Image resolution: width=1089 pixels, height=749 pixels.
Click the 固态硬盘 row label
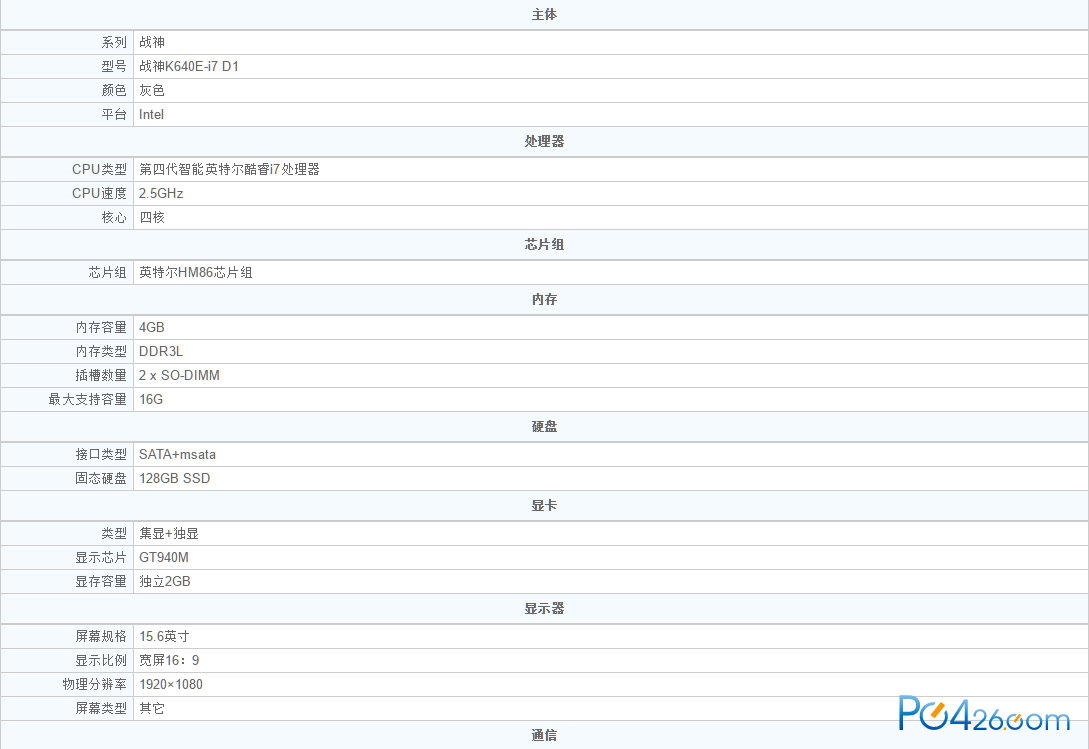pyautogui.click(x=101, y=479)
